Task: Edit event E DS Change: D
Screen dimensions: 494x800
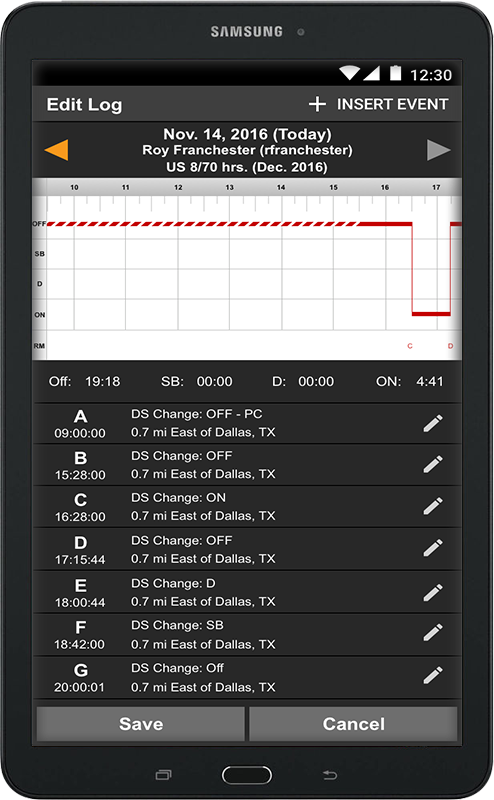Action: tap(433, 592)
